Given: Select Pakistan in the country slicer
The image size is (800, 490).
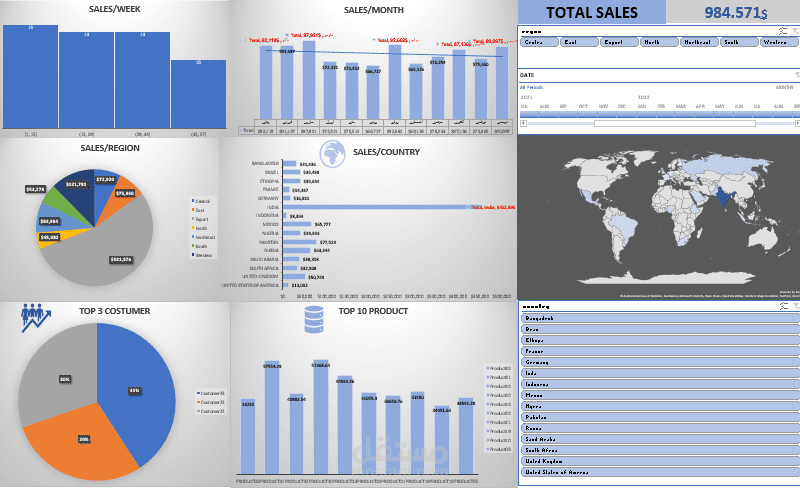Looking at the screenshot, I should (x=660, y=417).
